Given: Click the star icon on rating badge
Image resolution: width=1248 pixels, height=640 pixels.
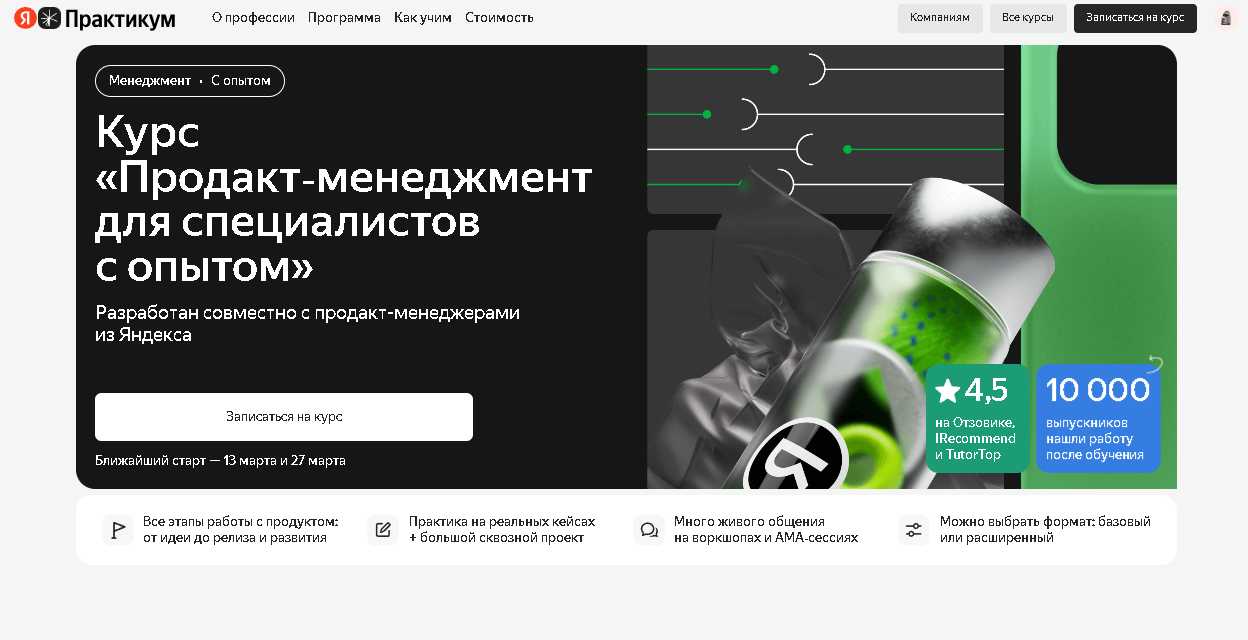Looking at the screenshot, I should [x=947, y=391].
